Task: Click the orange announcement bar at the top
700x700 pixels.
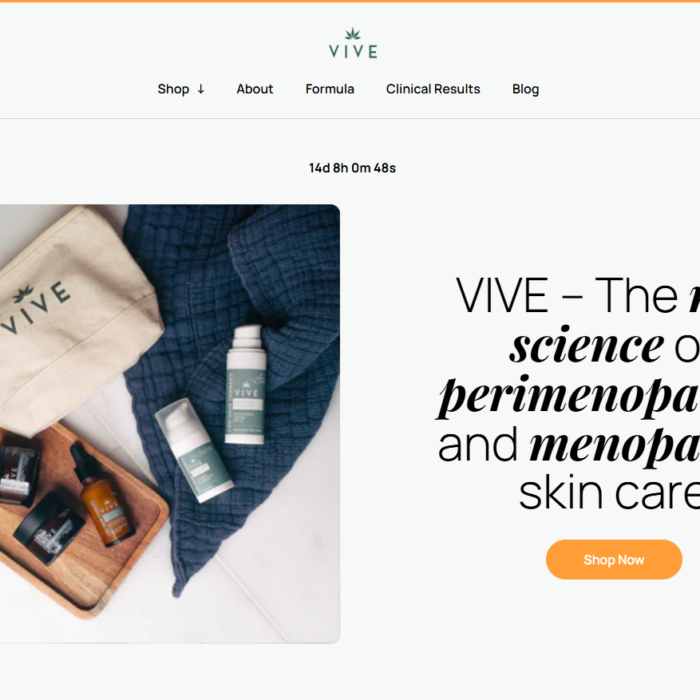Action: [350, 1]
